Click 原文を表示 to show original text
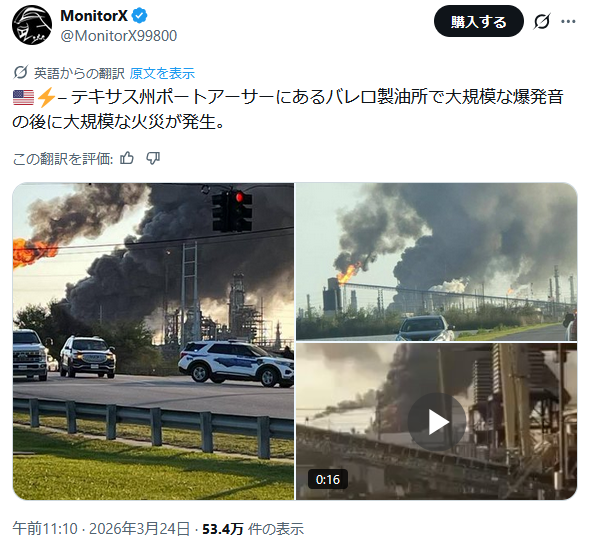Viewport: 589px width, 542px height. [162, 73]
